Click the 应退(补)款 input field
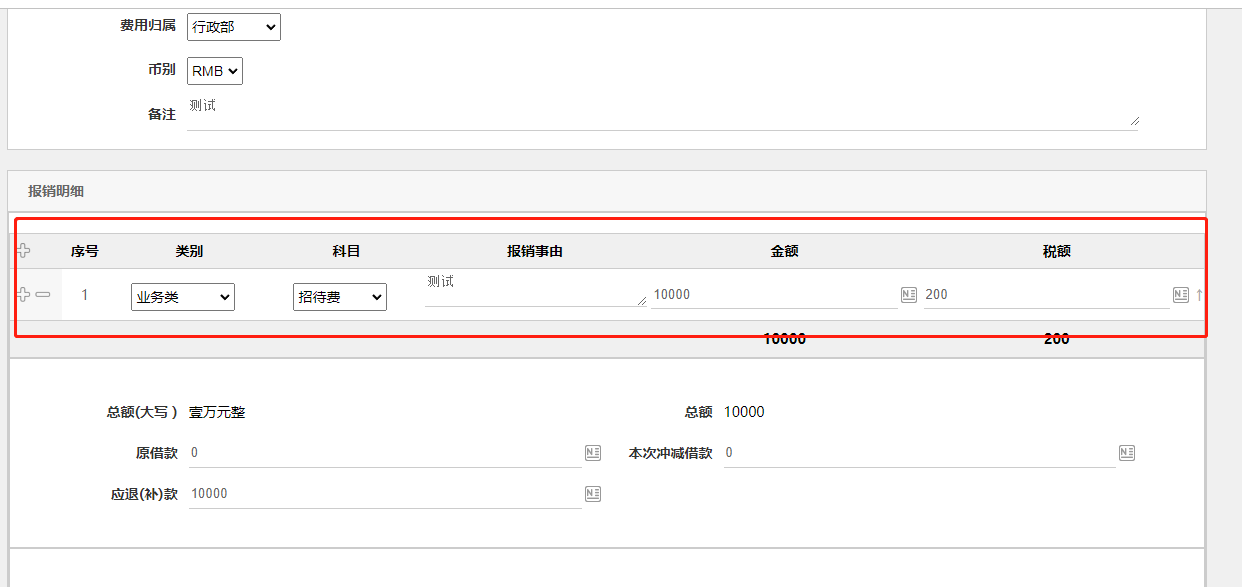Viewport: 1242px width, 587px height. click(385, 494)
